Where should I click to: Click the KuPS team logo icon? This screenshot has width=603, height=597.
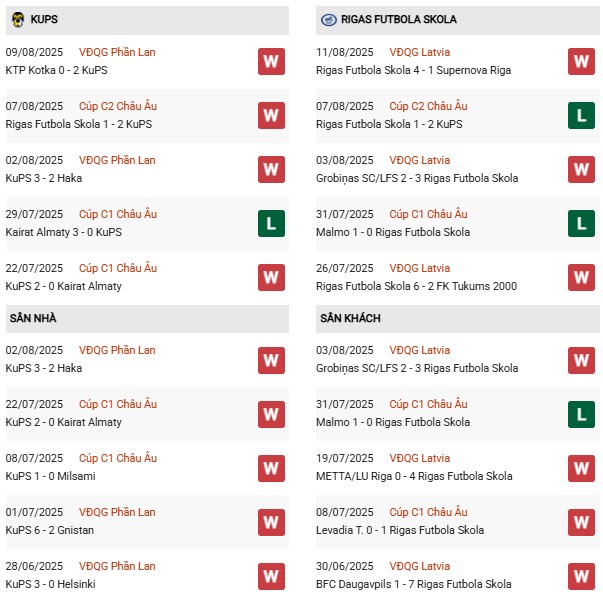18,19
